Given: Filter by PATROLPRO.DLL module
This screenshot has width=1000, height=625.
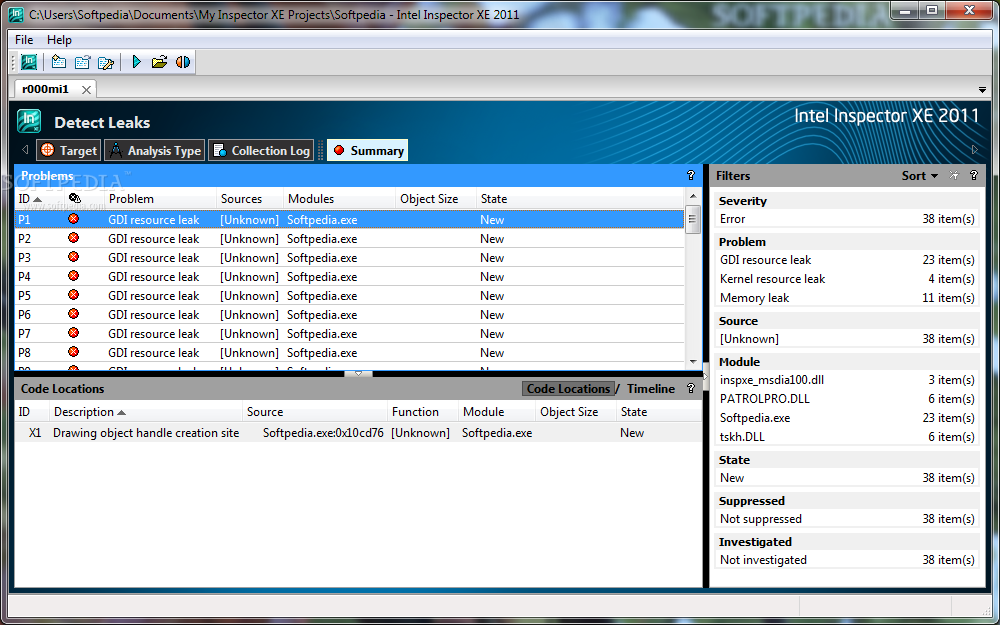Looking at the screenshot, I should (x=847, y=399).
